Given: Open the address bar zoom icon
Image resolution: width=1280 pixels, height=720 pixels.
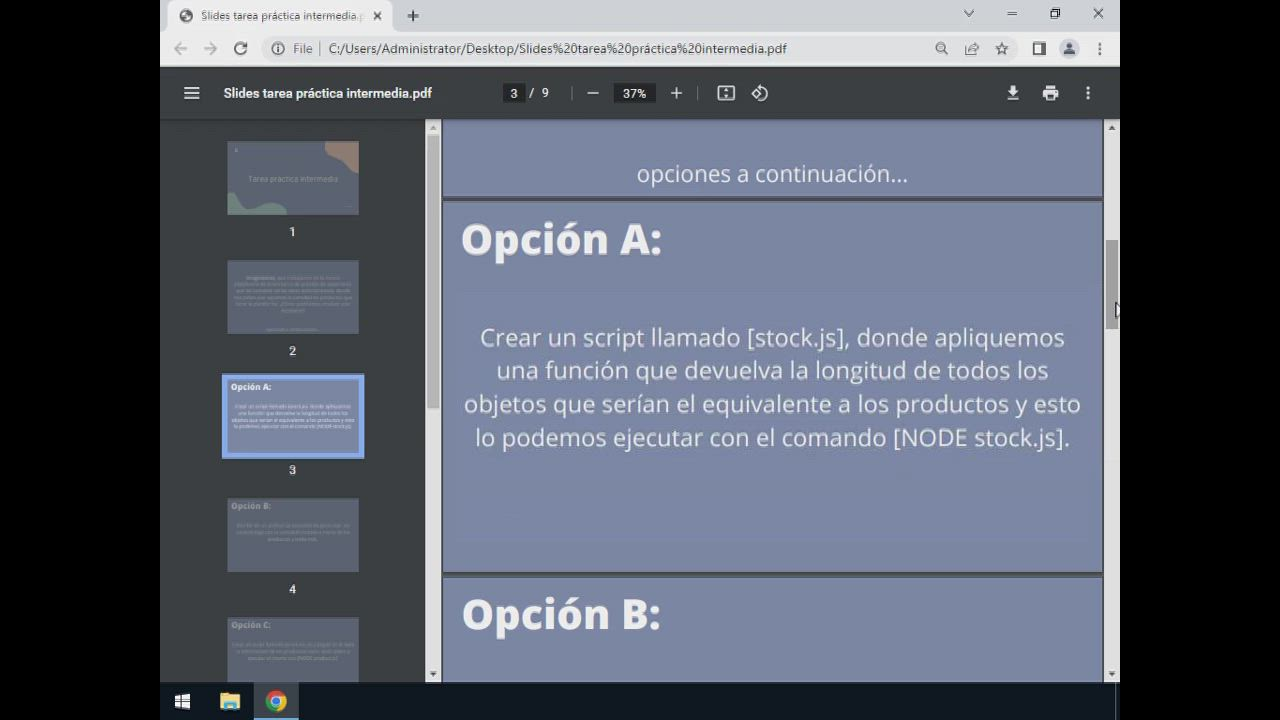Looking at the screenshot, I should point(941,48).
